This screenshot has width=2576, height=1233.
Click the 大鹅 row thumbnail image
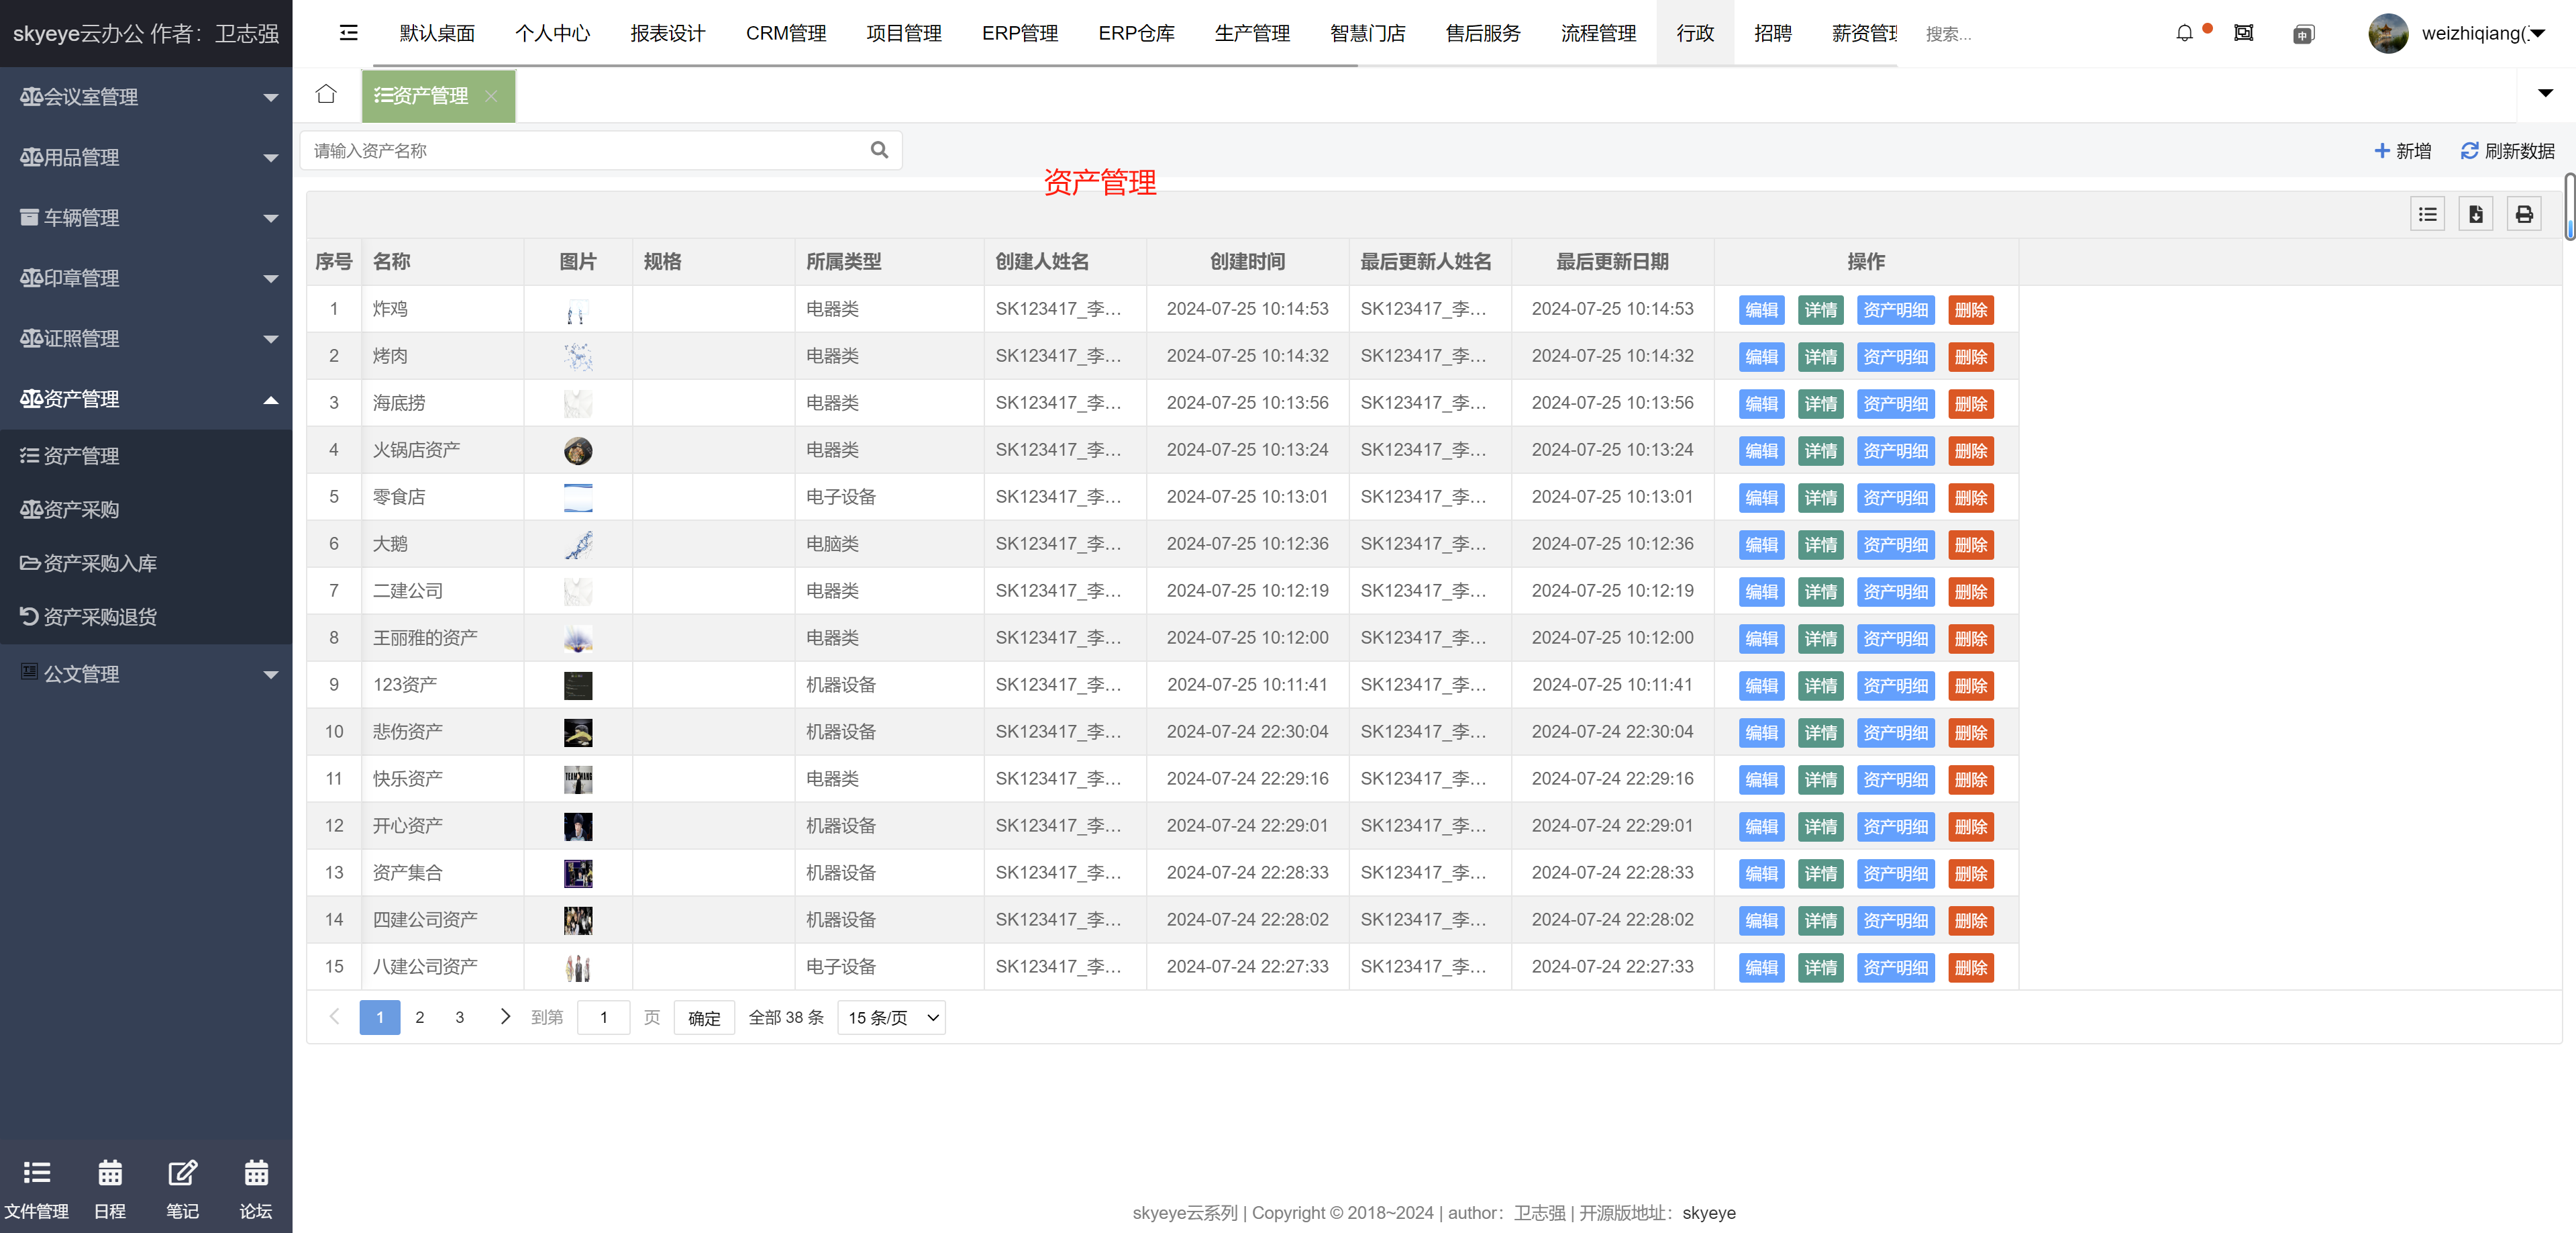[x=578, y=545]
